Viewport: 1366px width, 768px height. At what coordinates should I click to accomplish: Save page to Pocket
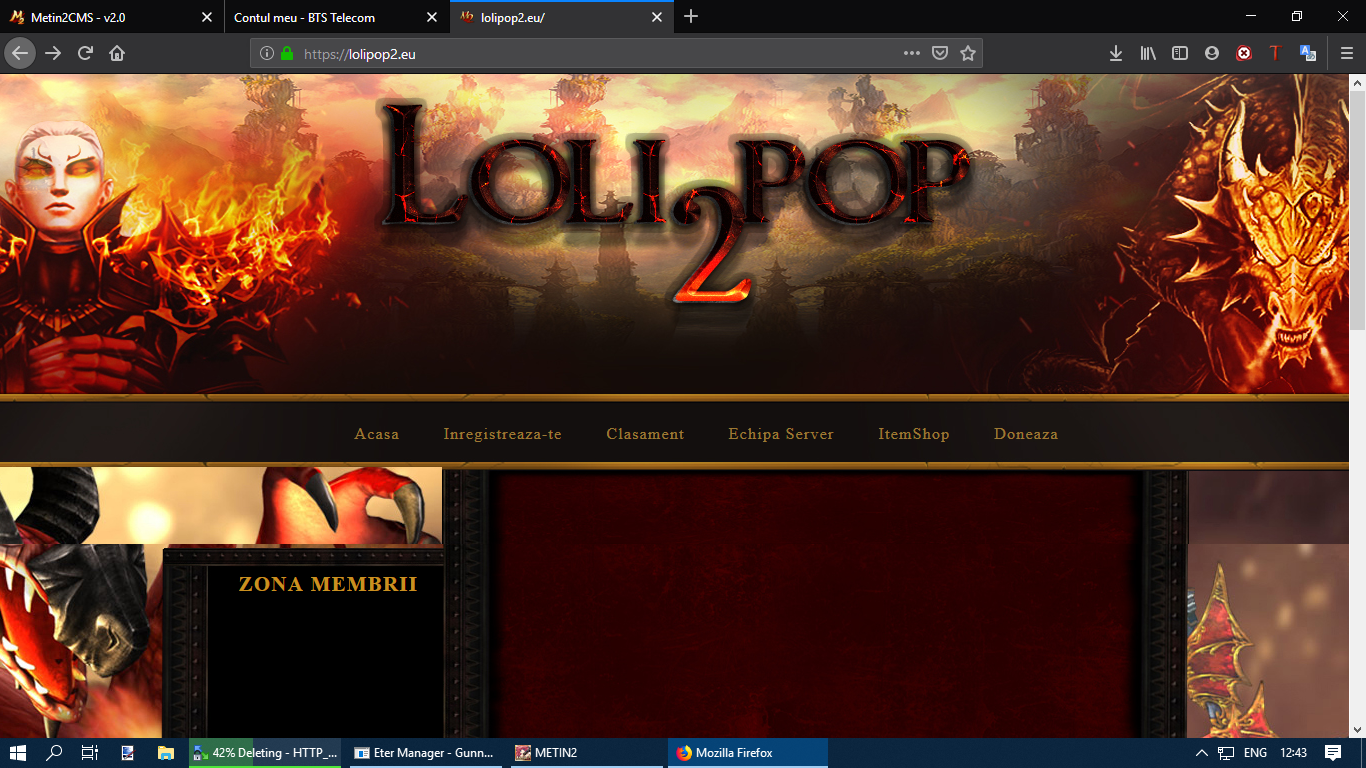(940, 54)
